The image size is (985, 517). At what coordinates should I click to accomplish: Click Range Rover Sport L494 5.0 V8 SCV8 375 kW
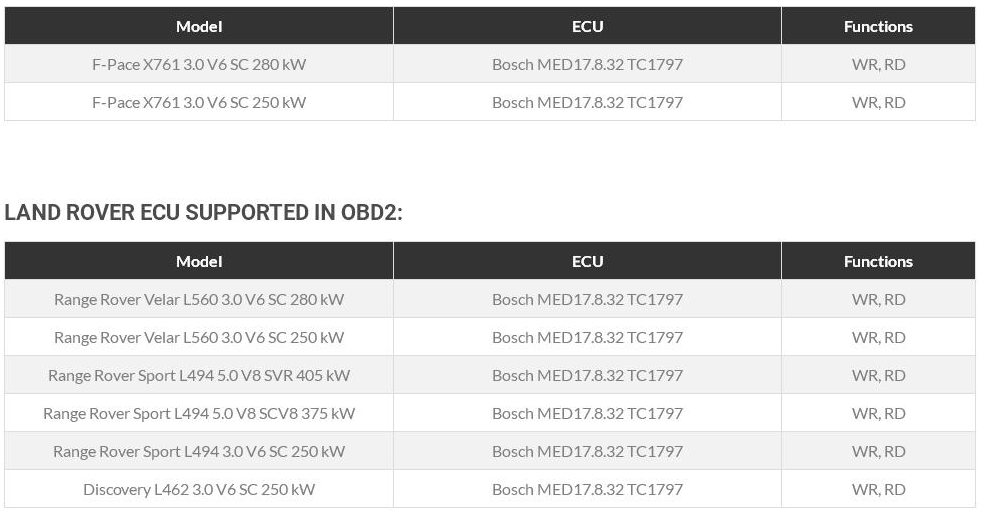tap(199, 413)
